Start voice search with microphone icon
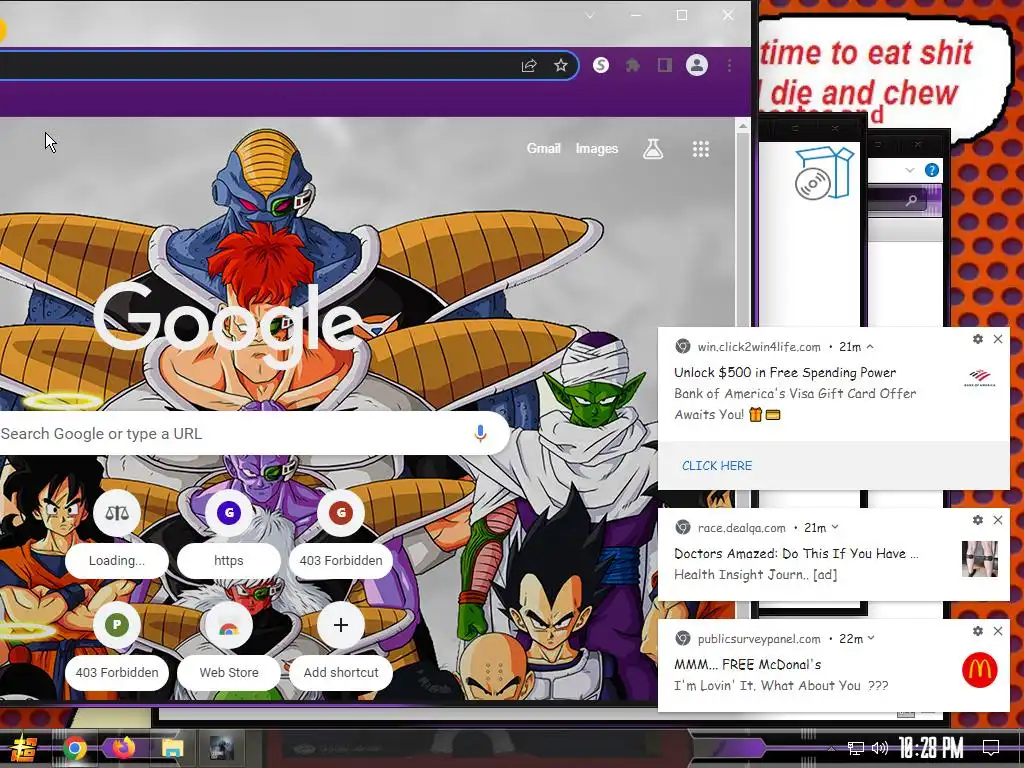1024x768 pixels. pos(481,433)
